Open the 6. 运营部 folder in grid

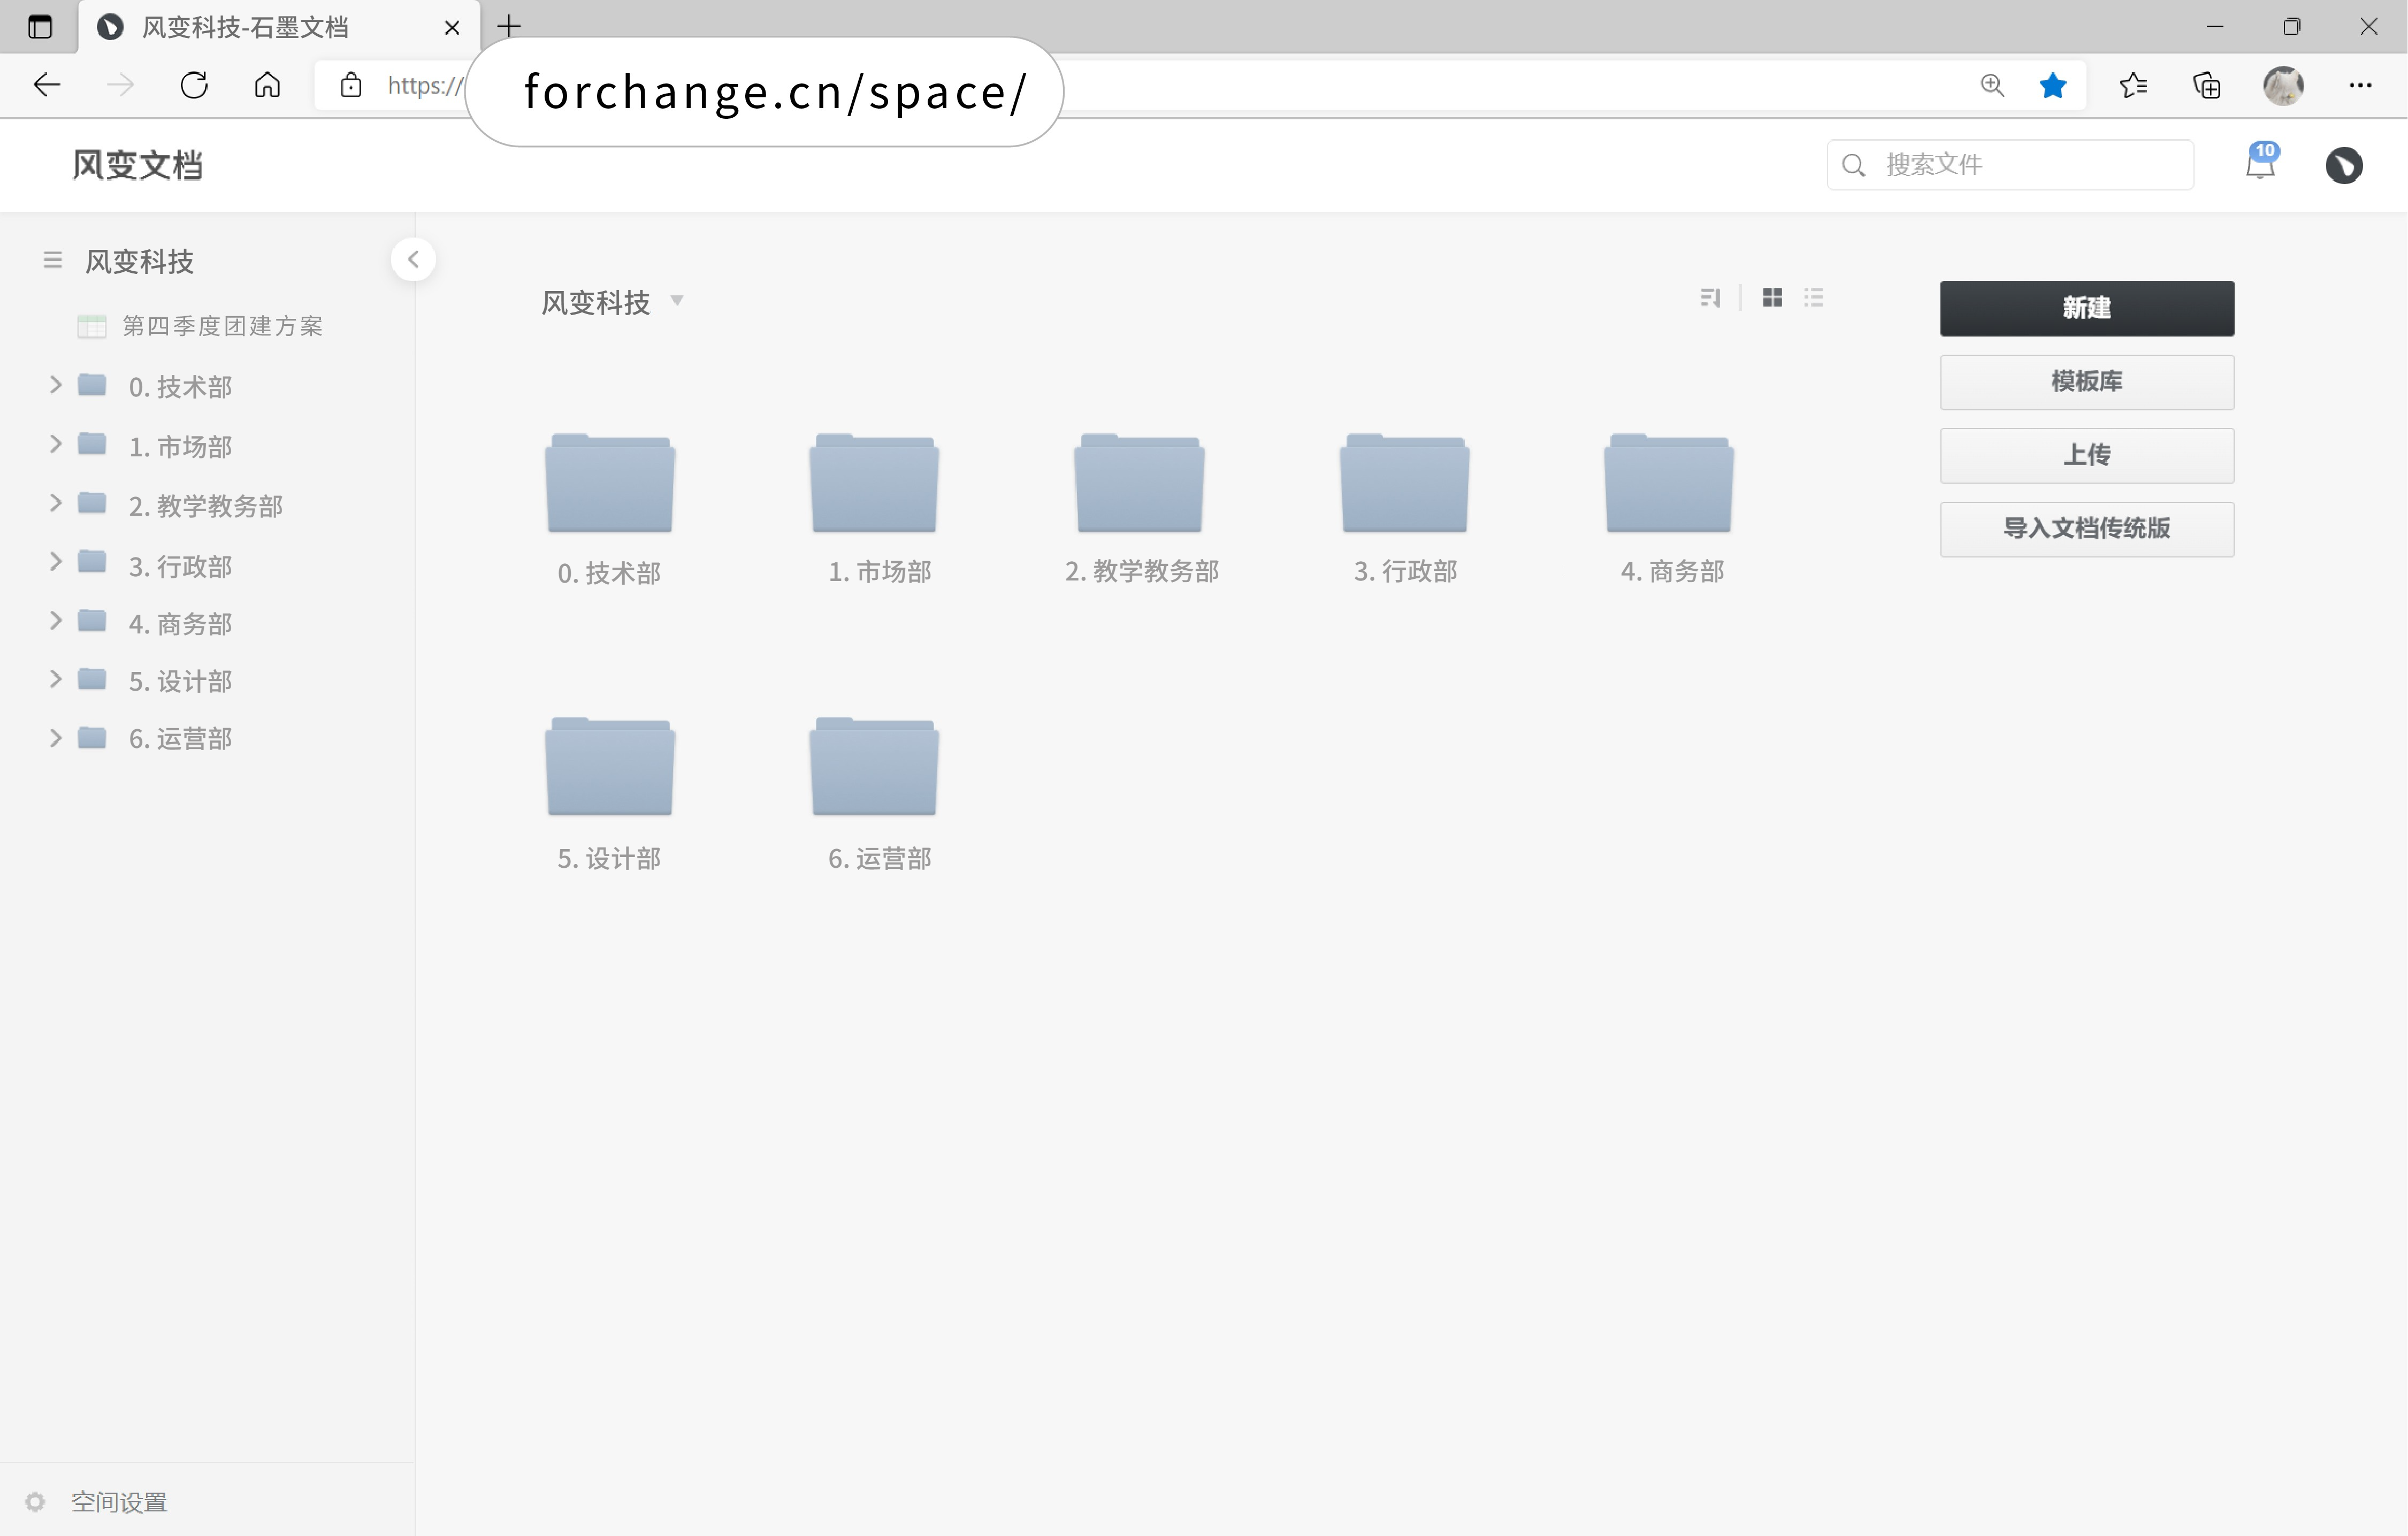point(875,767)
